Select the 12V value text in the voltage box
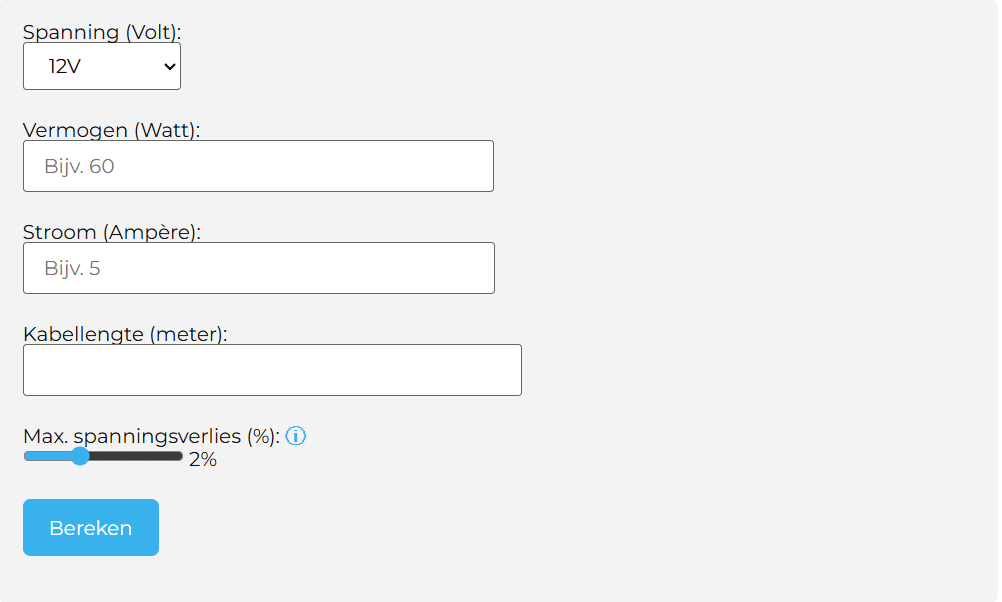 64,67
